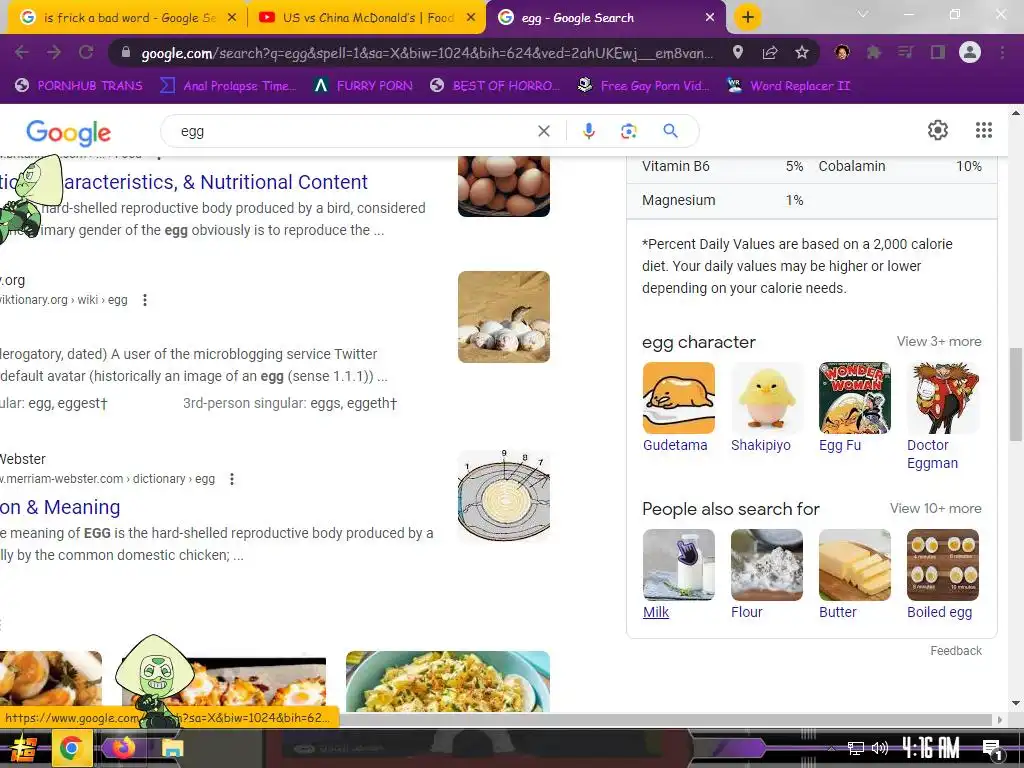Clear the search box with the X icon

543,131
